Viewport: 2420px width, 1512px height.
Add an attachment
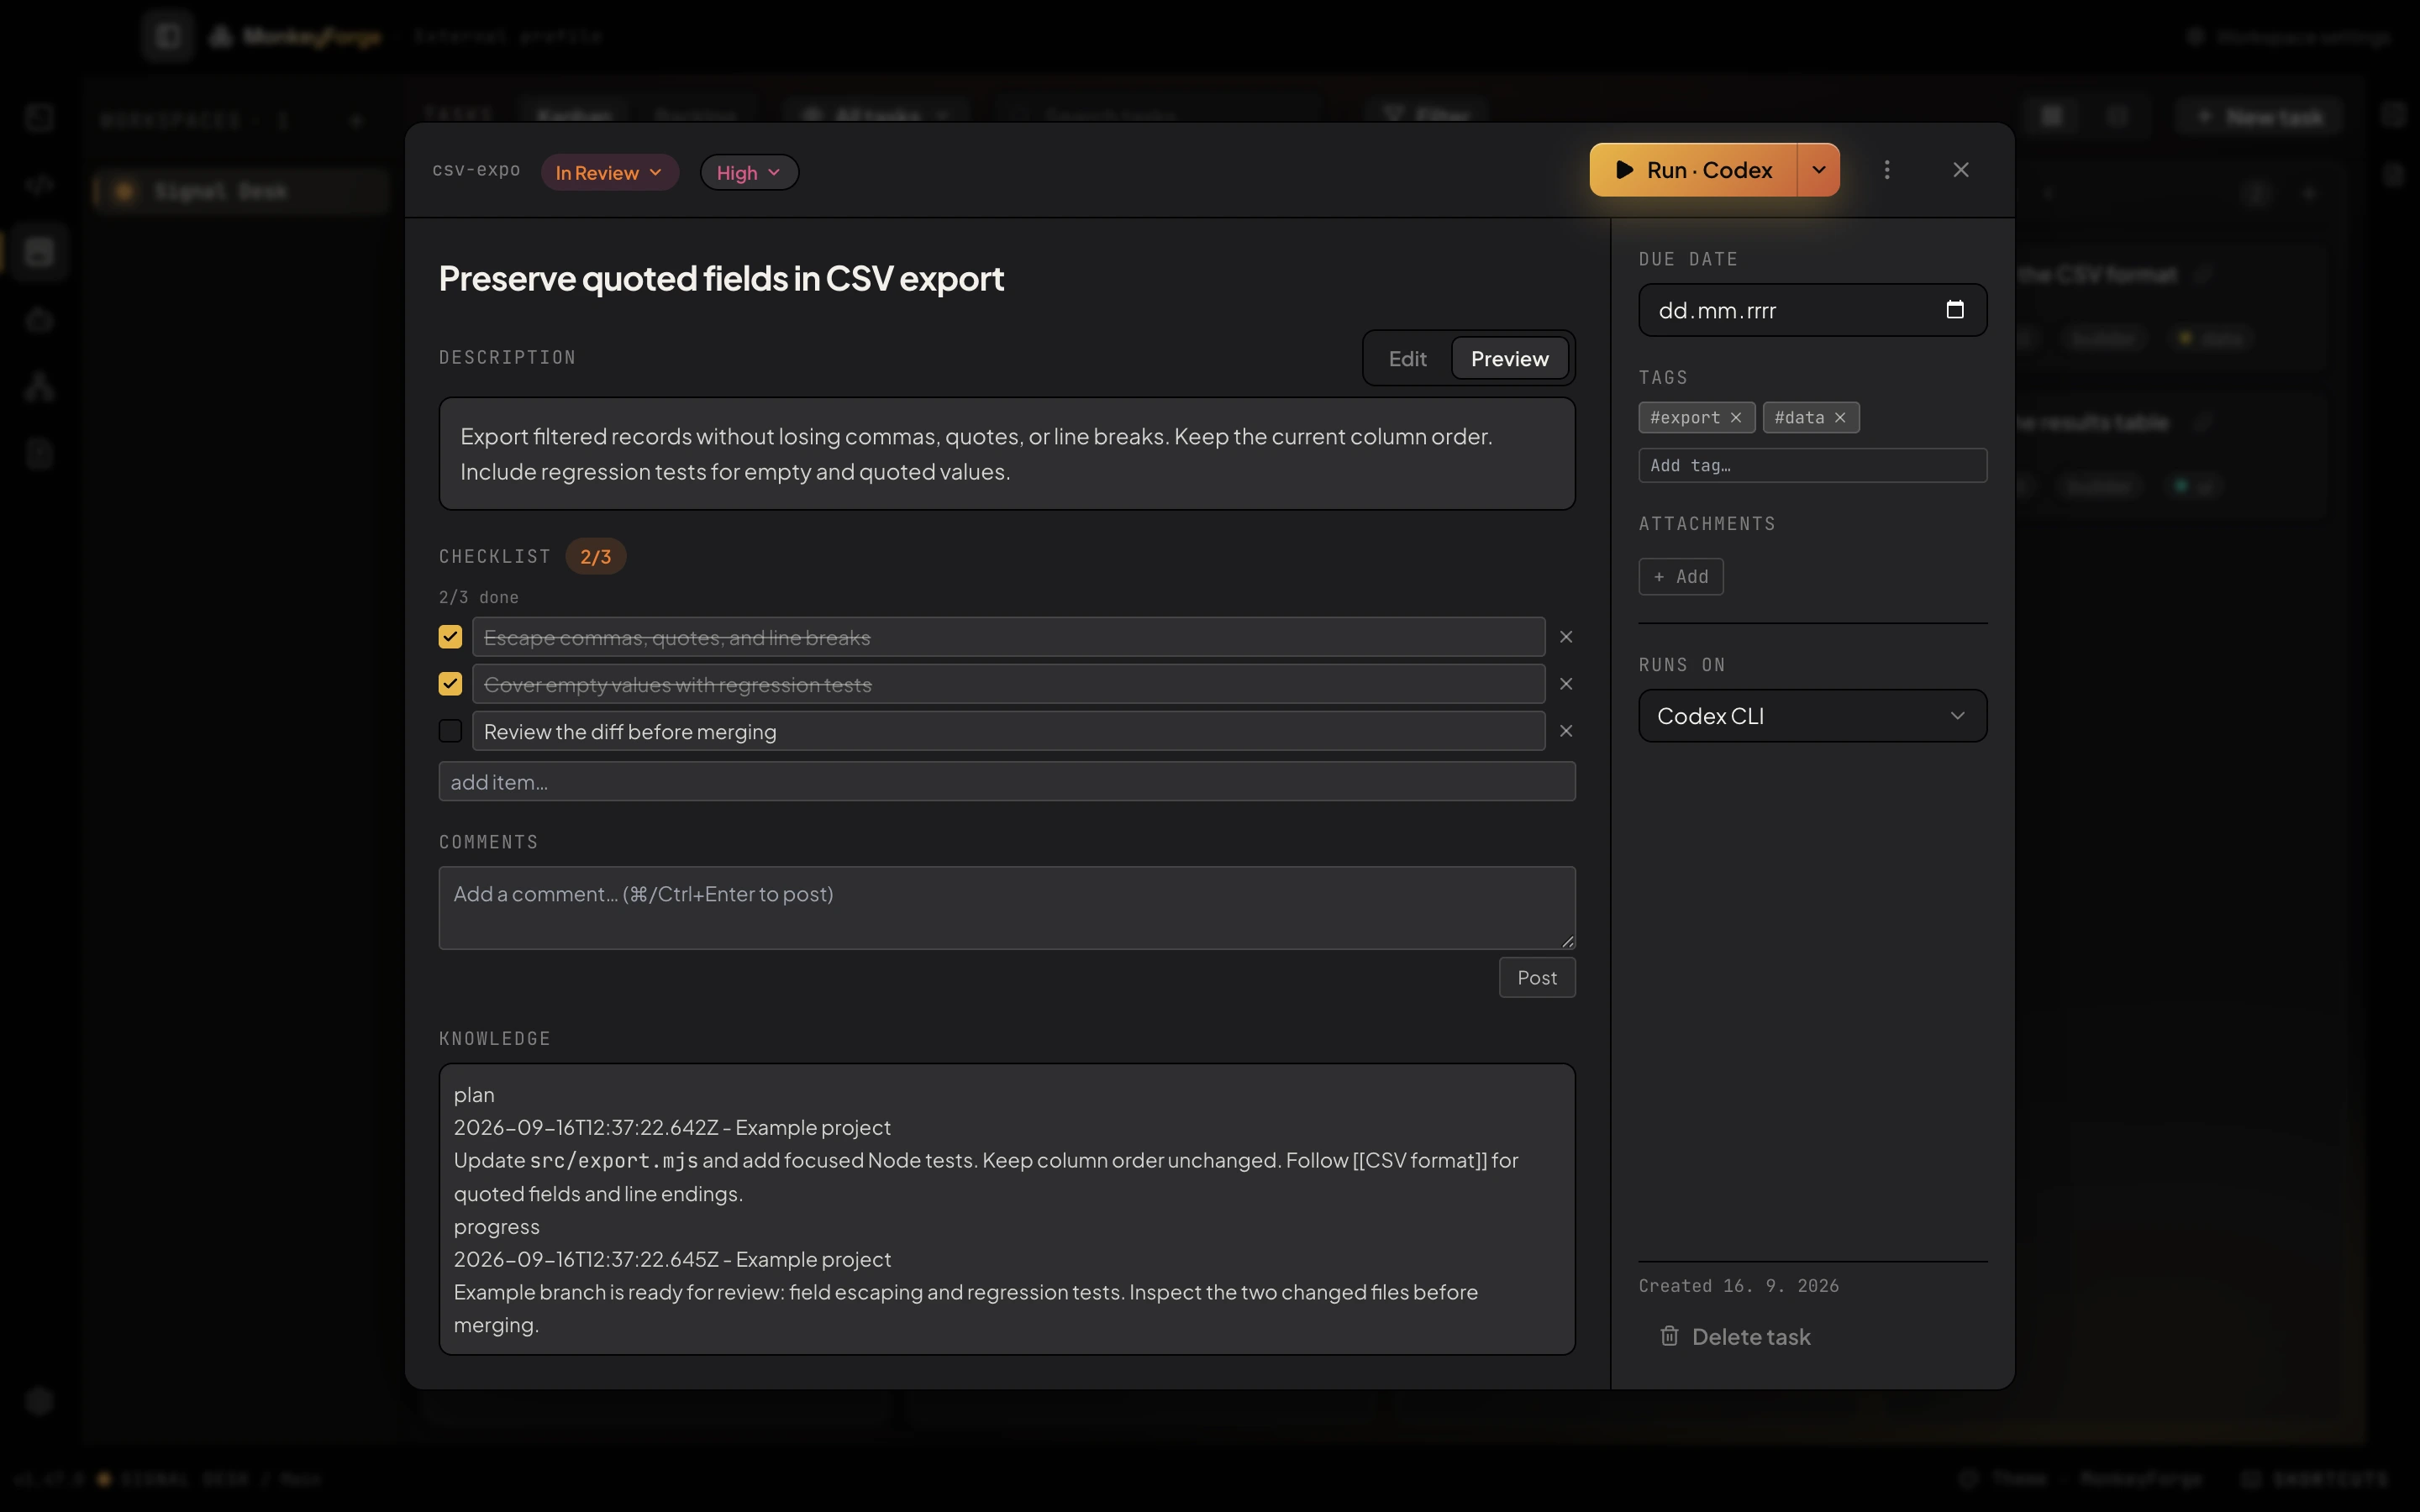(1681, 576)
